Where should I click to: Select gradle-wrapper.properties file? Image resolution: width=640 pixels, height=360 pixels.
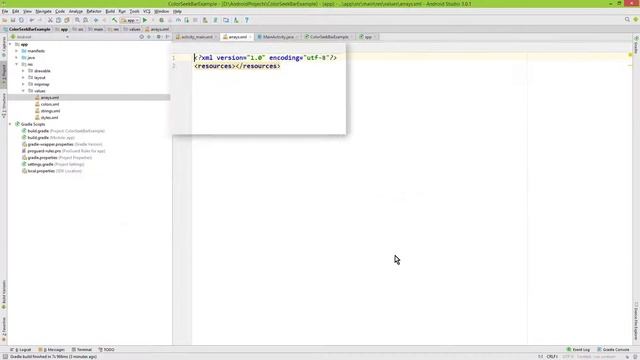pos(62,144)
